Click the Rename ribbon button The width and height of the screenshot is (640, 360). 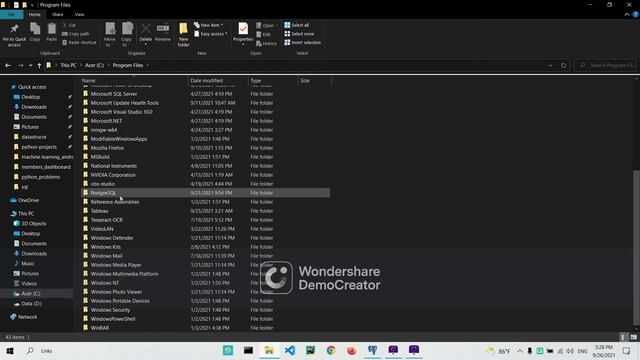point(163,33)
